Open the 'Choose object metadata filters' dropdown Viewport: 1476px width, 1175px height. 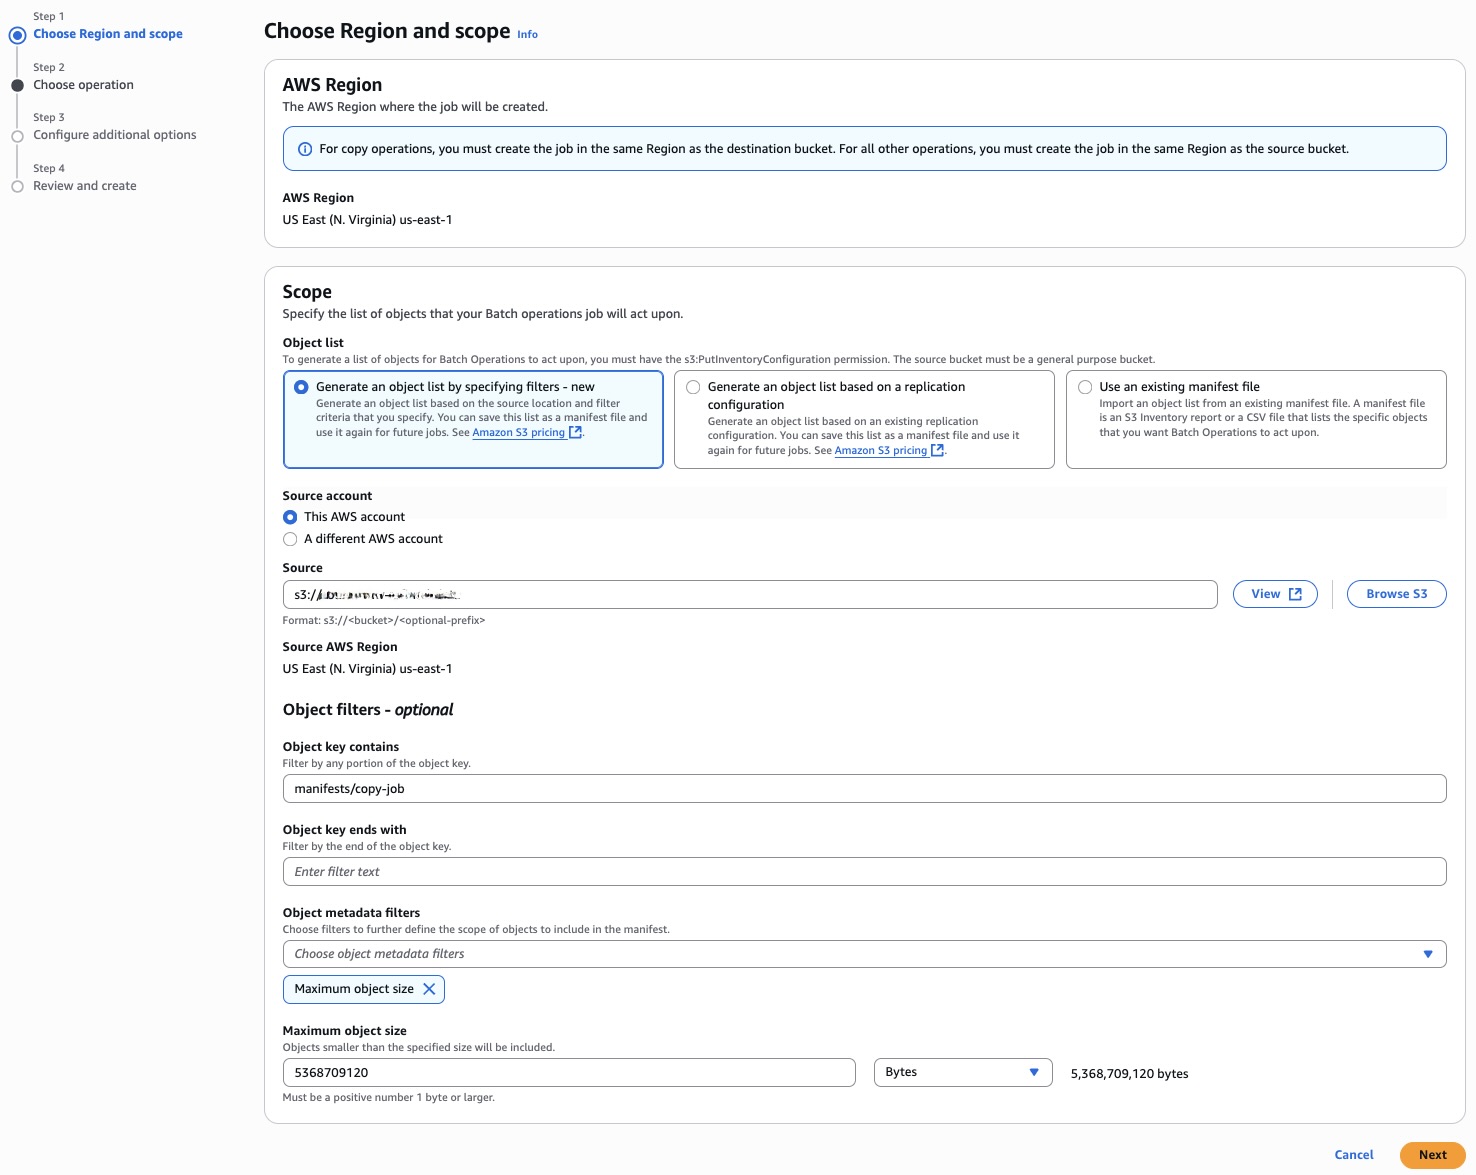pos(864,954)
